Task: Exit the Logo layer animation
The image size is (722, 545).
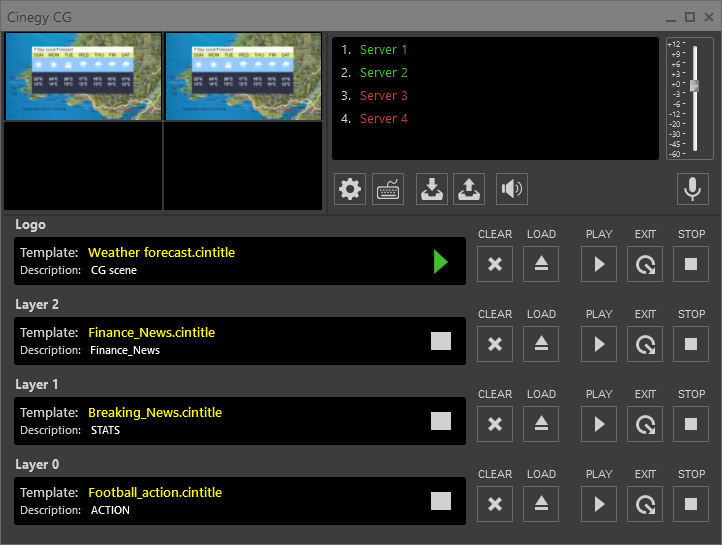Action: coord(645,264)
